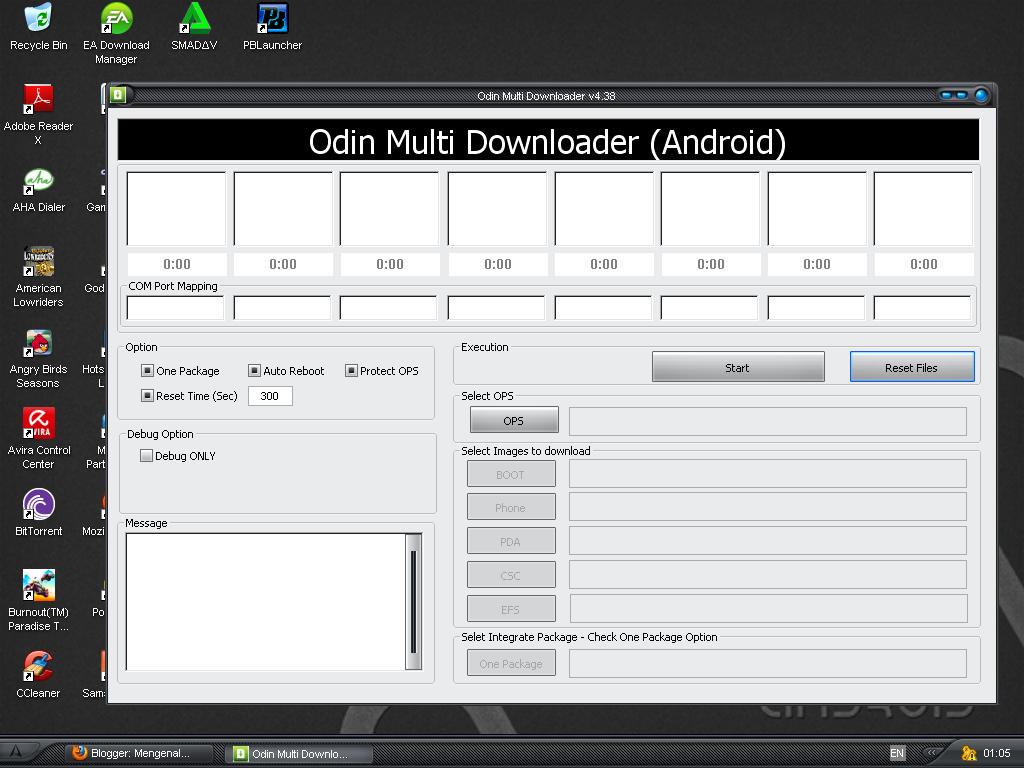Open Burnout Paradise desktop icon
This screenshot has width=1024, height=768.
click(x=39, y=601)
